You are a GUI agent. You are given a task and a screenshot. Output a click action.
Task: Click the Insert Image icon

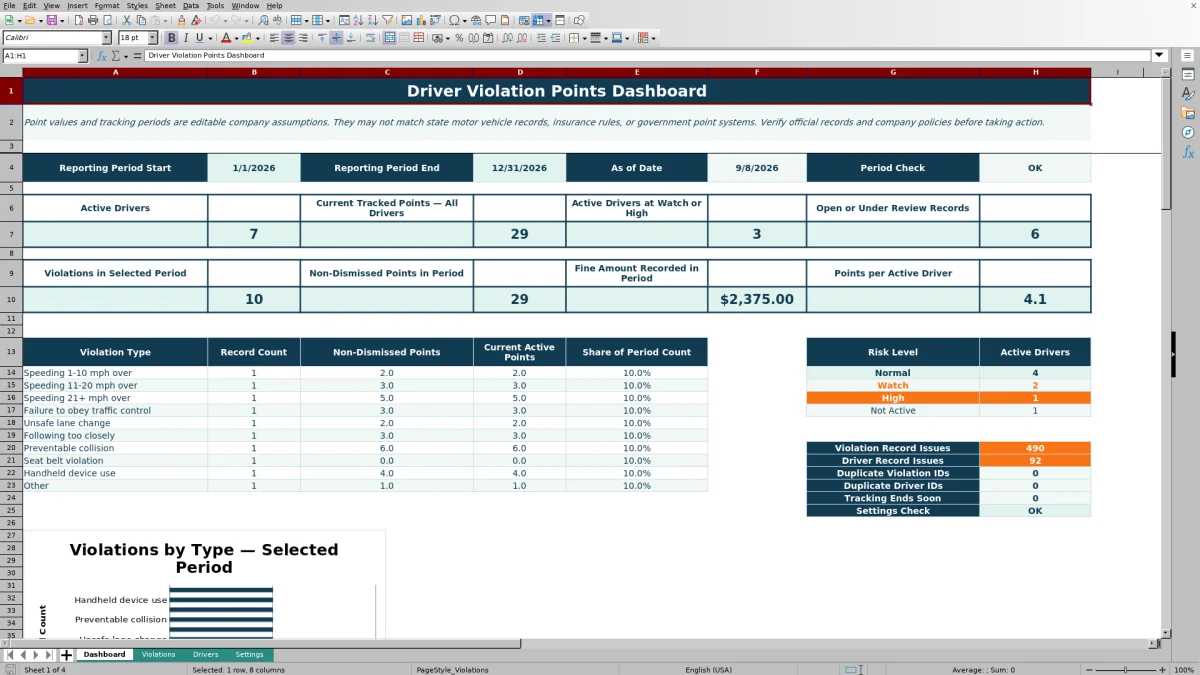tap(406, 20)
